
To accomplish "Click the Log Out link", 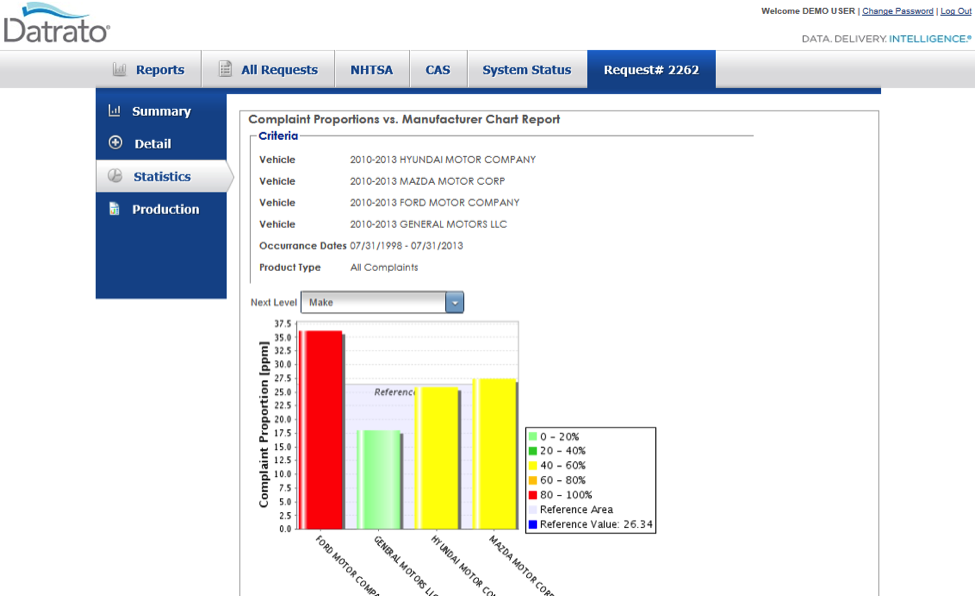I will coord(956,11).
